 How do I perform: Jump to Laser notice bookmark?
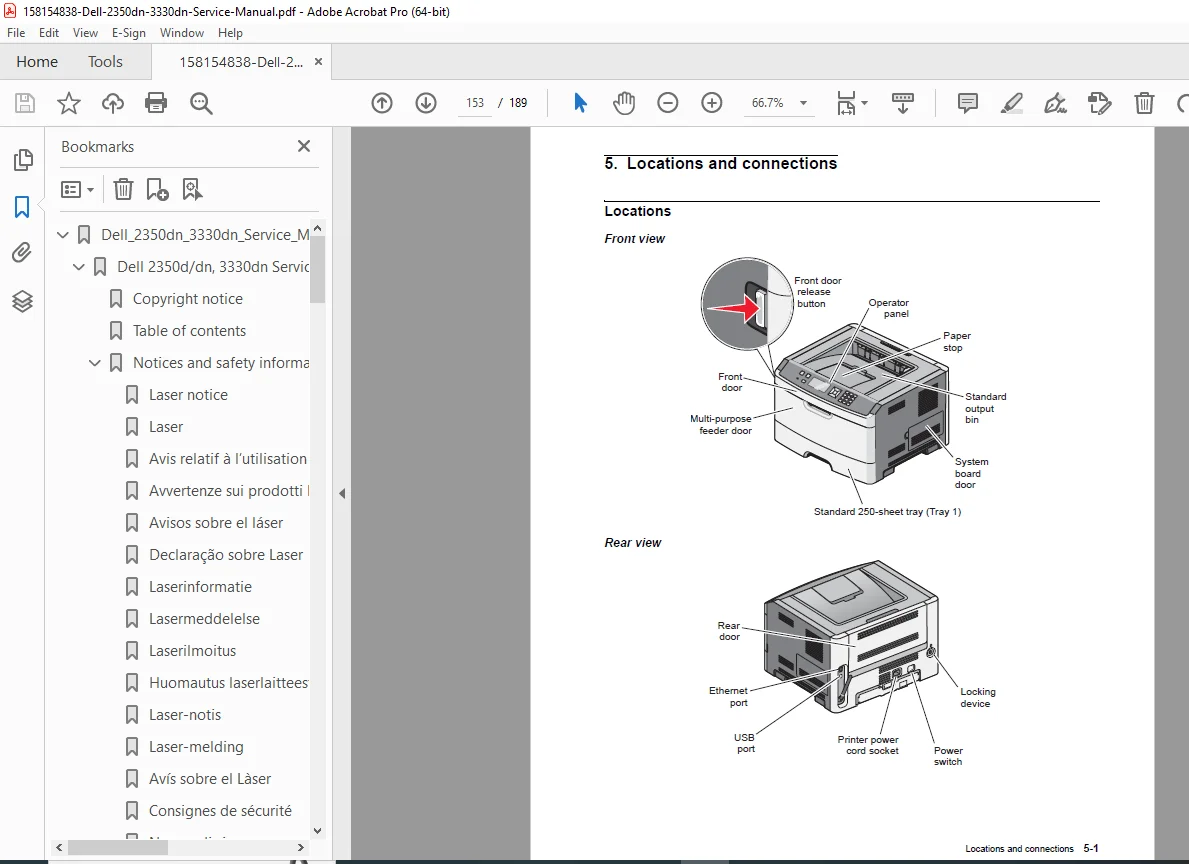click(188, 394)
